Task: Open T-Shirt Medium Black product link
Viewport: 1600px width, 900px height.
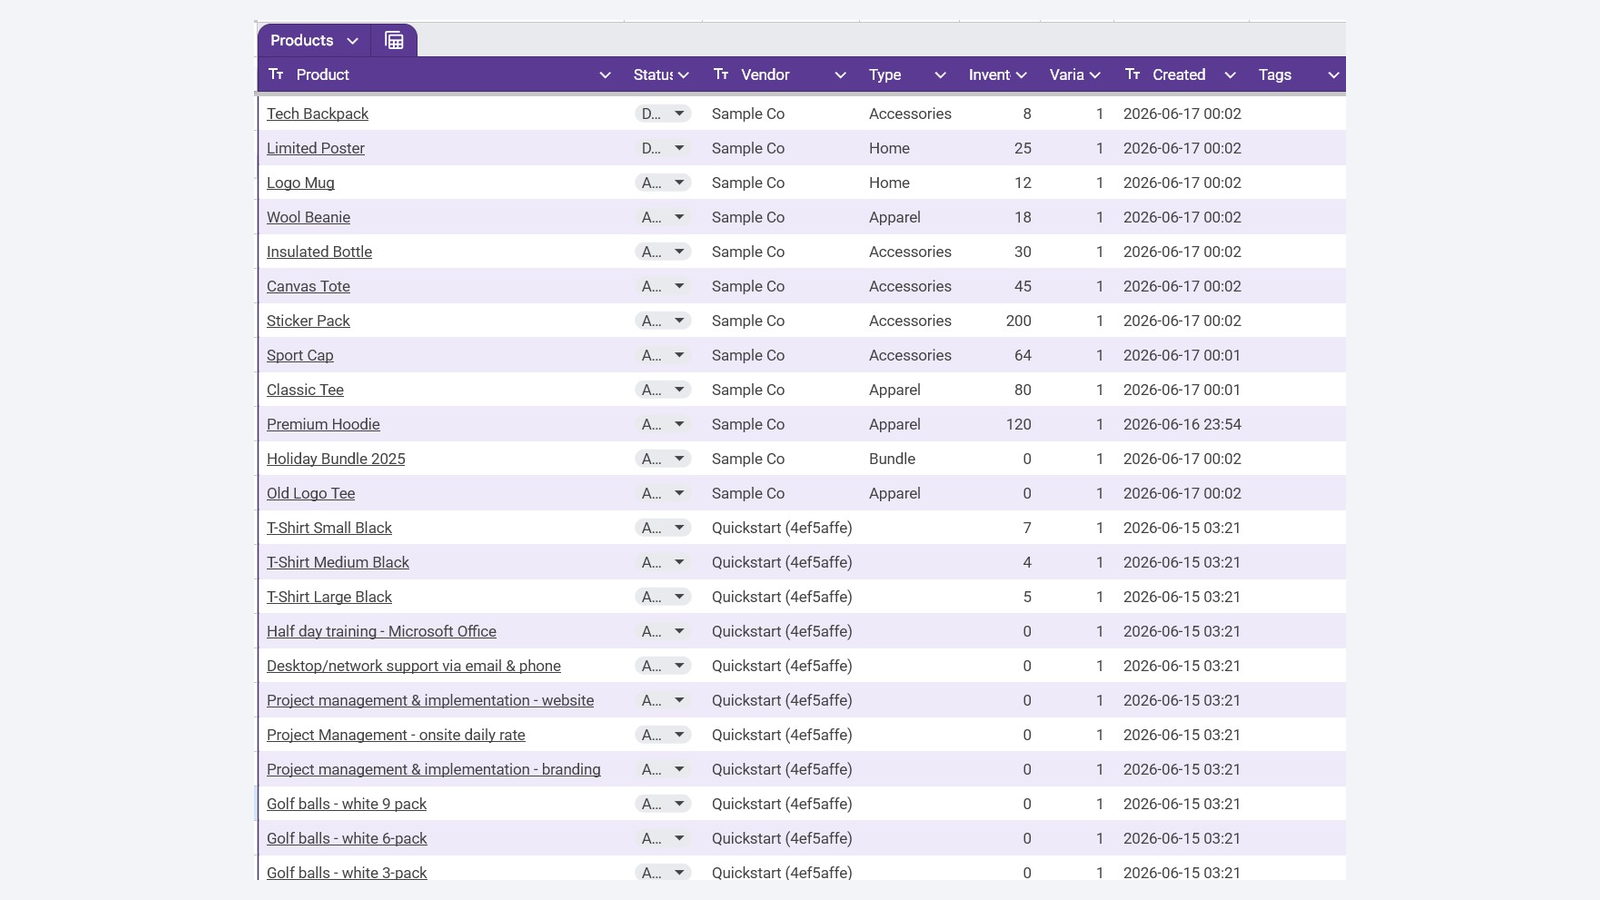Action: 338,562
